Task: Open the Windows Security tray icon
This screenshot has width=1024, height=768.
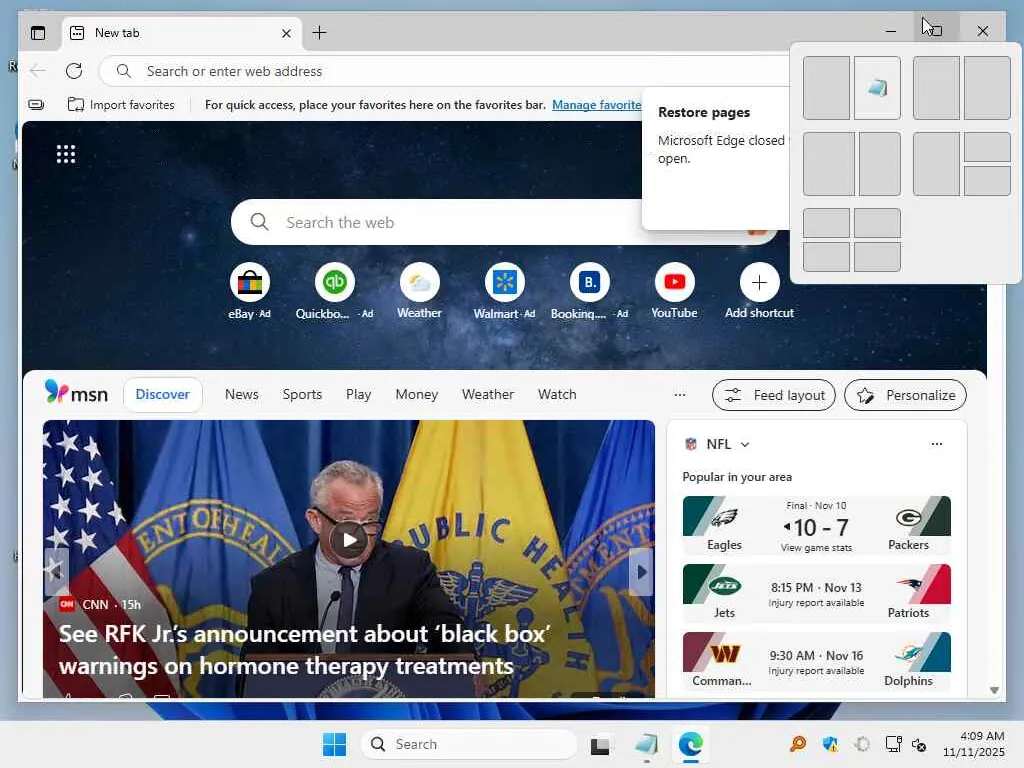Action: click(x=830, y=744)
